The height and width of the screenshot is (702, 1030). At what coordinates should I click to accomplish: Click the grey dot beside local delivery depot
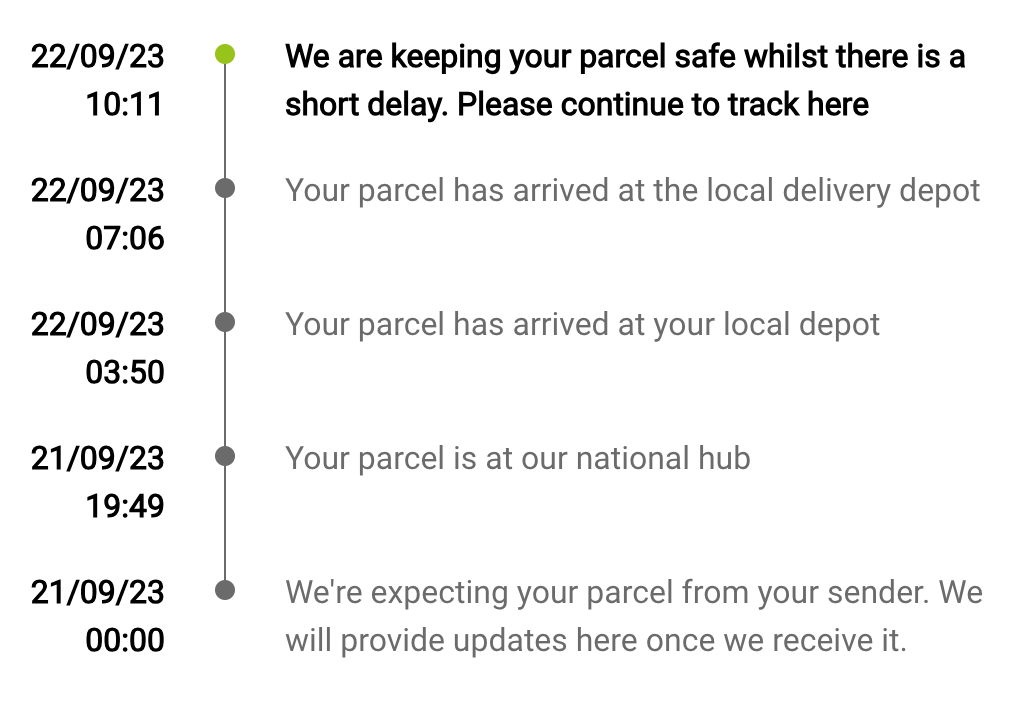(225, 188)
